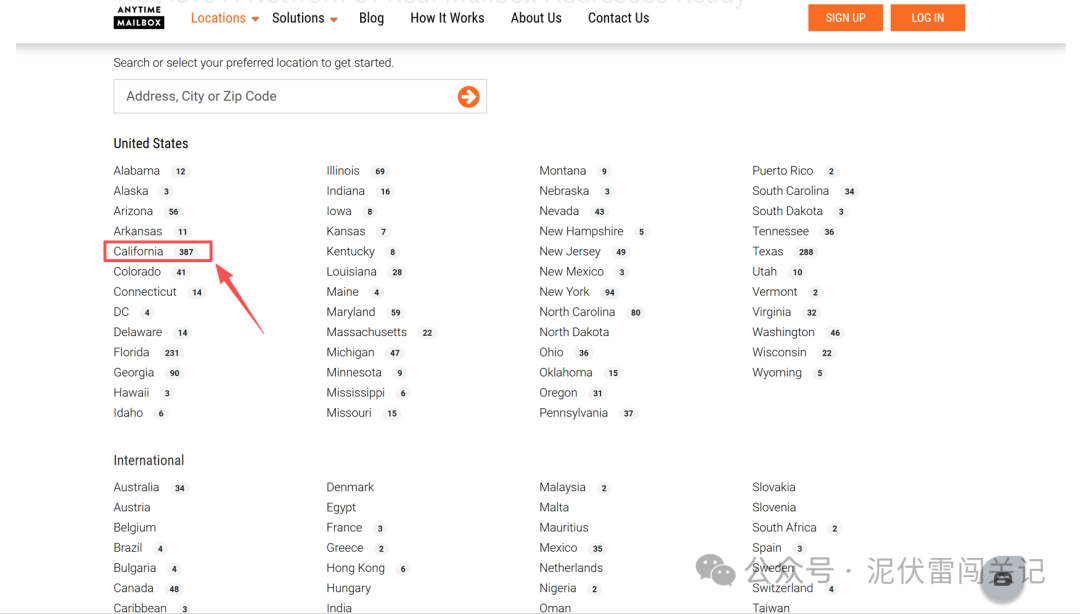The image size is (1080, 614).
Task: Open Louisiana locations
Action: 351,272
